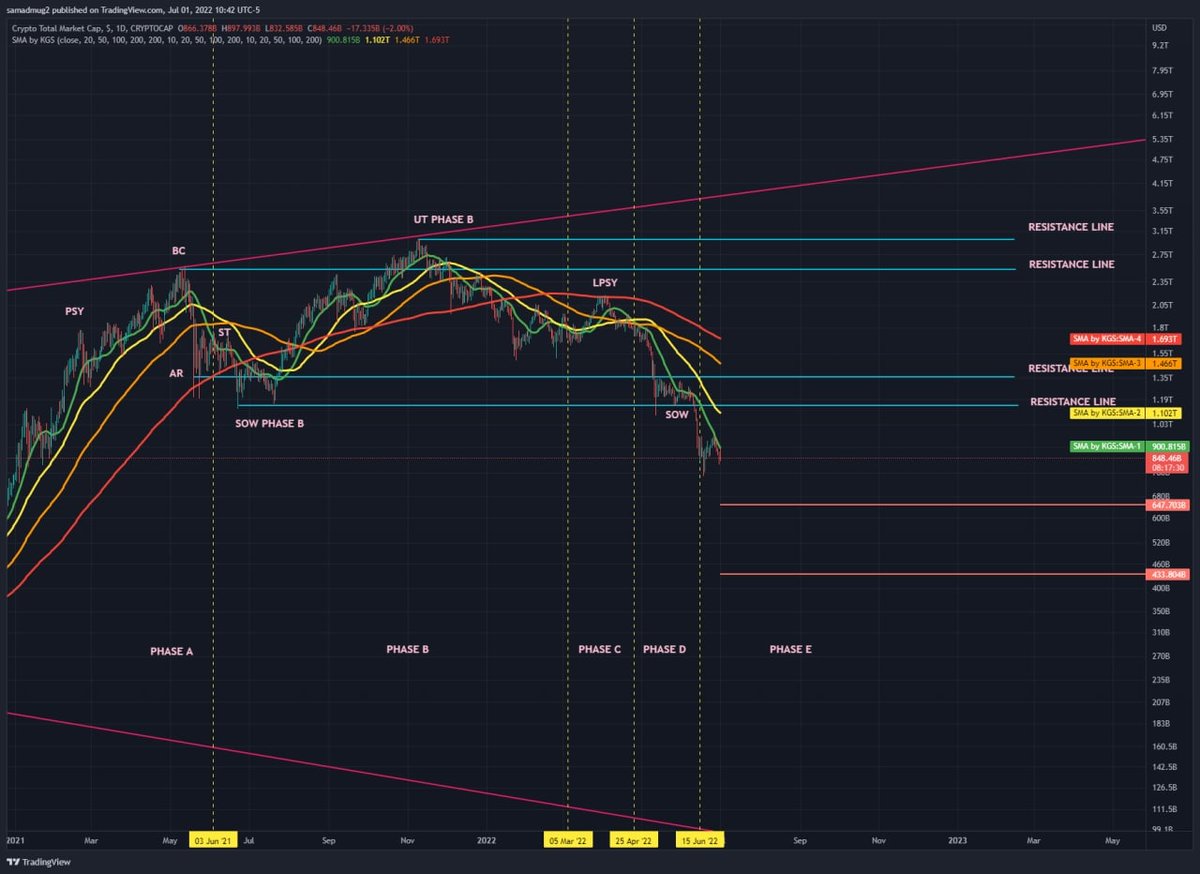
Task: Select the ST chart label
Action: 225,331
